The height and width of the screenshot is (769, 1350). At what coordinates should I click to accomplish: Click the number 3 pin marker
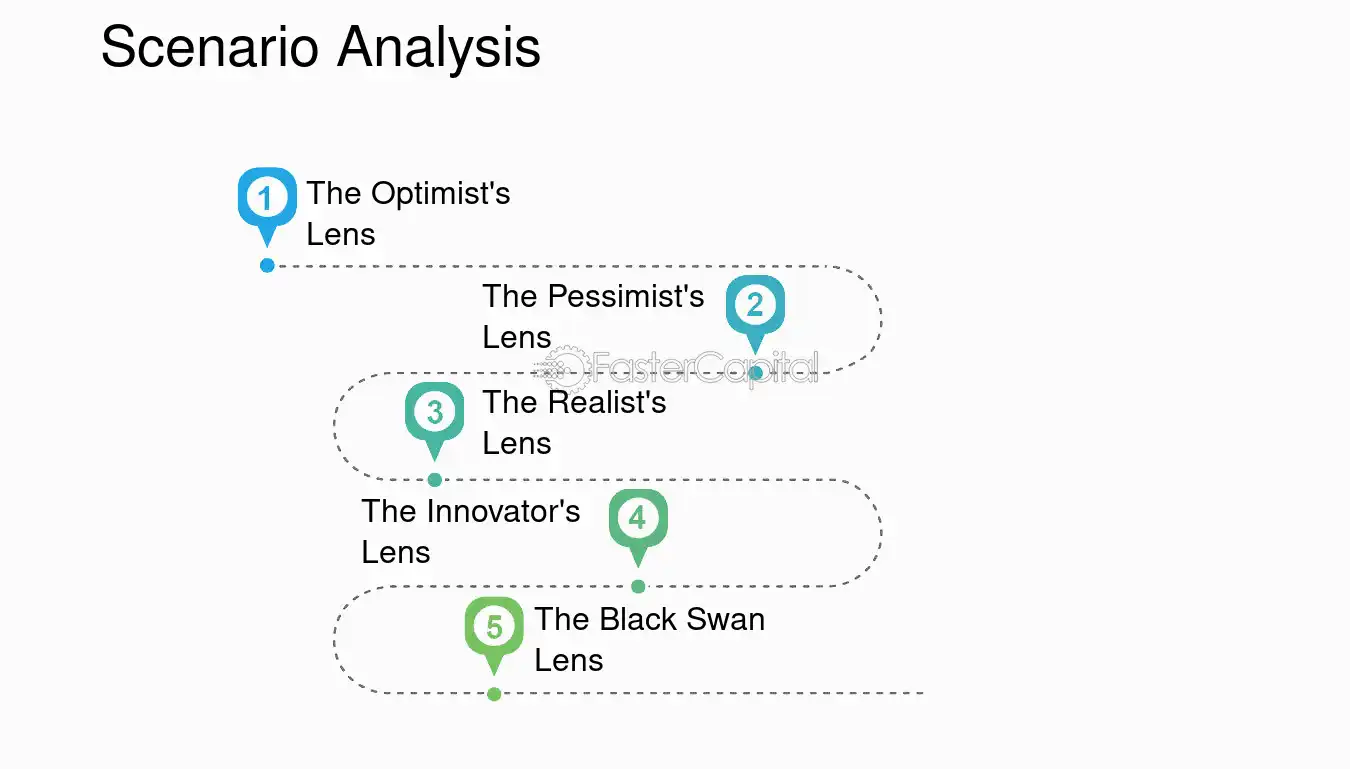434,420
